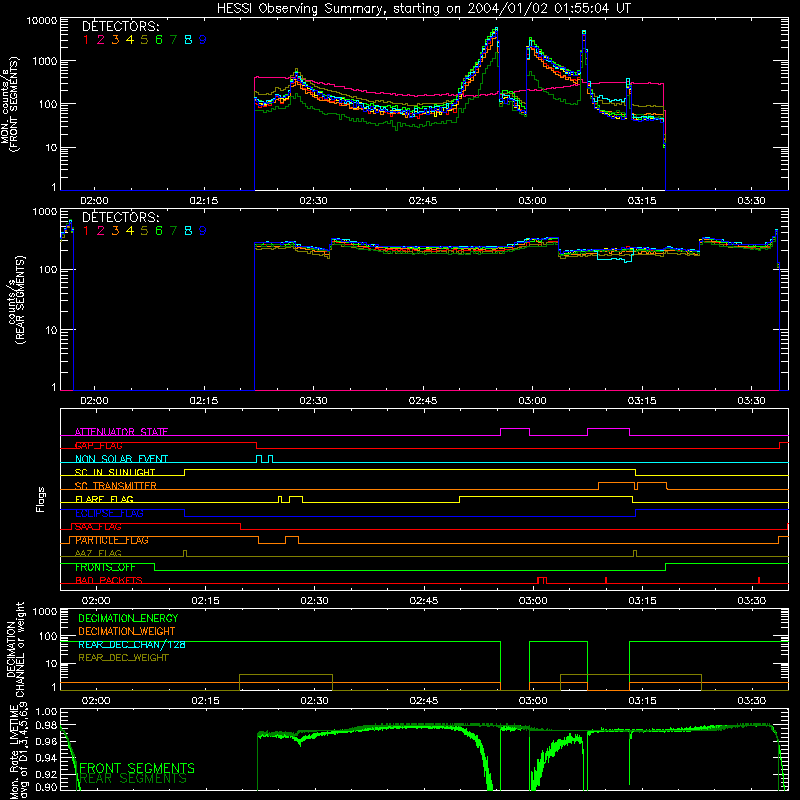The width and height of the screenshot is (800, 800).
Task: Select detector 8 in front segments legend
Action: (x=188, y=39)
